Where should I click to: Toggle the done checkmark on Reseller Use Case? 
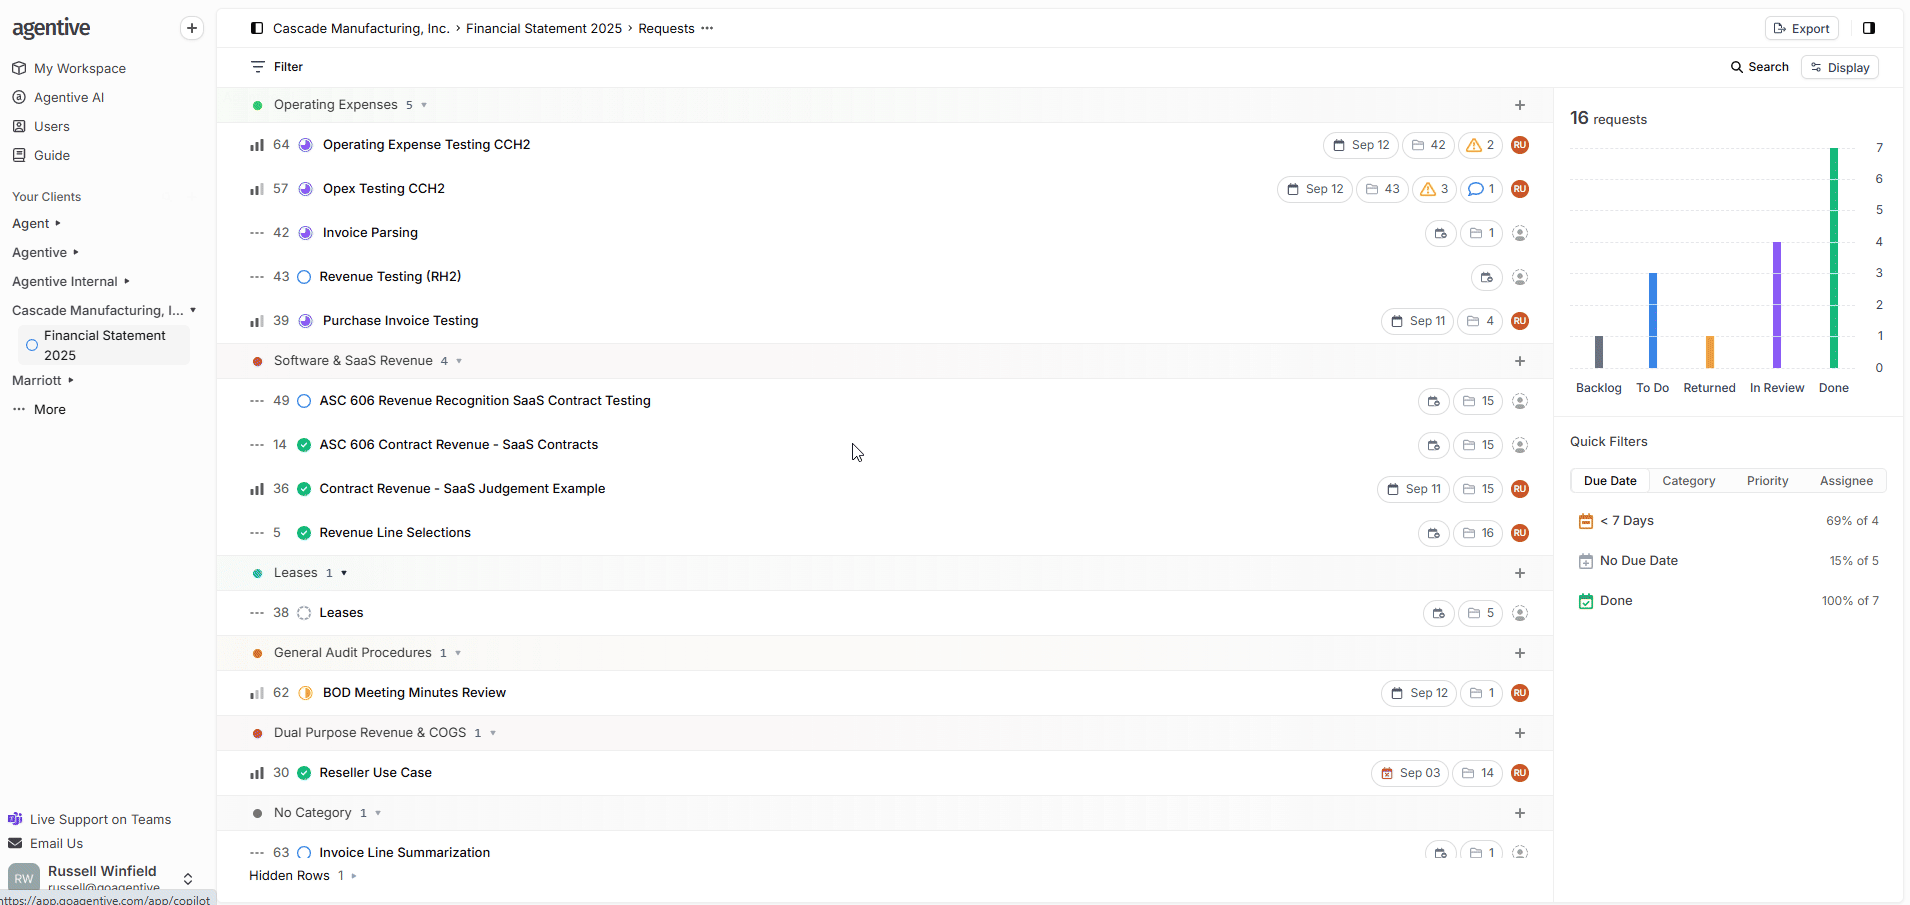pos(304,773)
